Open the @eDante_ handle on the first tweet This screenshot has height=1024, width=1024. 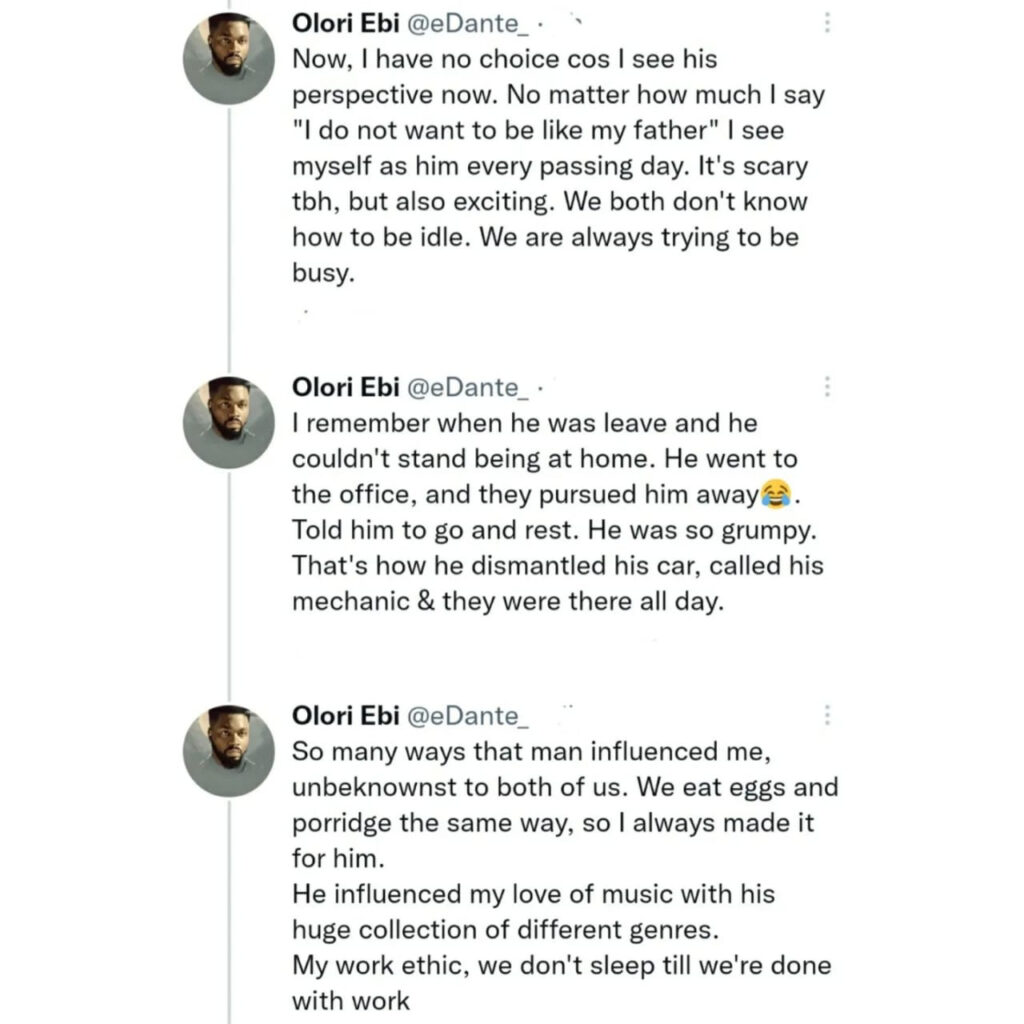pos(468,24)
